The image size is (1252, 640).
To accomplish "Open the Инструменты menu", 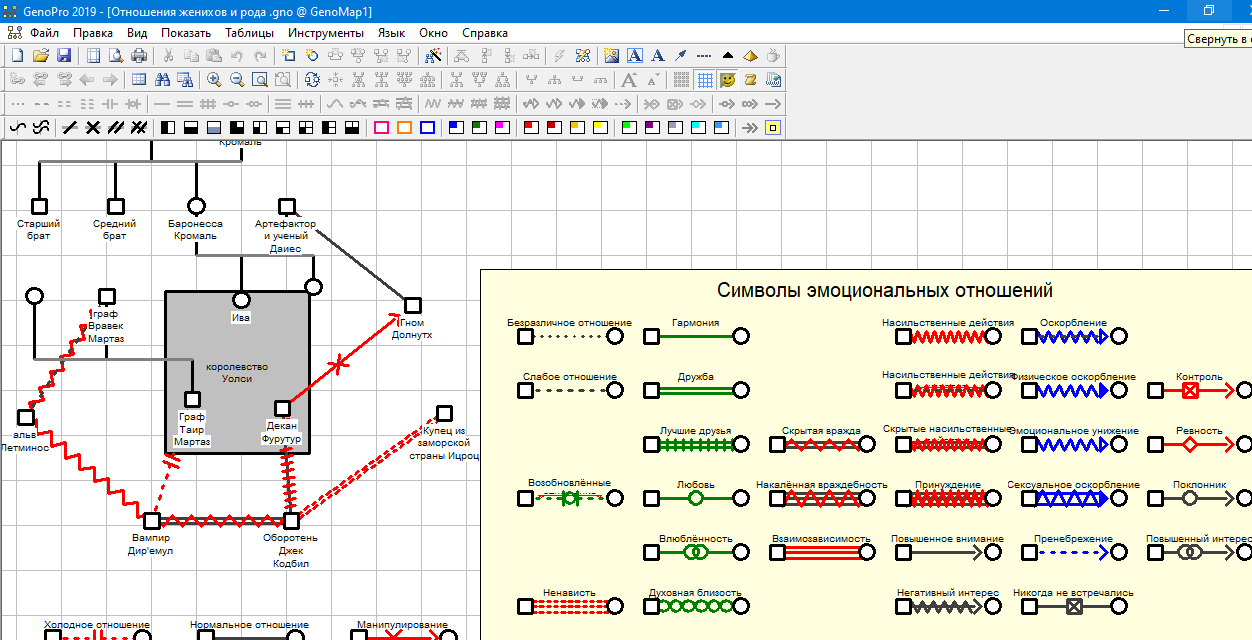I will point(325,33).
